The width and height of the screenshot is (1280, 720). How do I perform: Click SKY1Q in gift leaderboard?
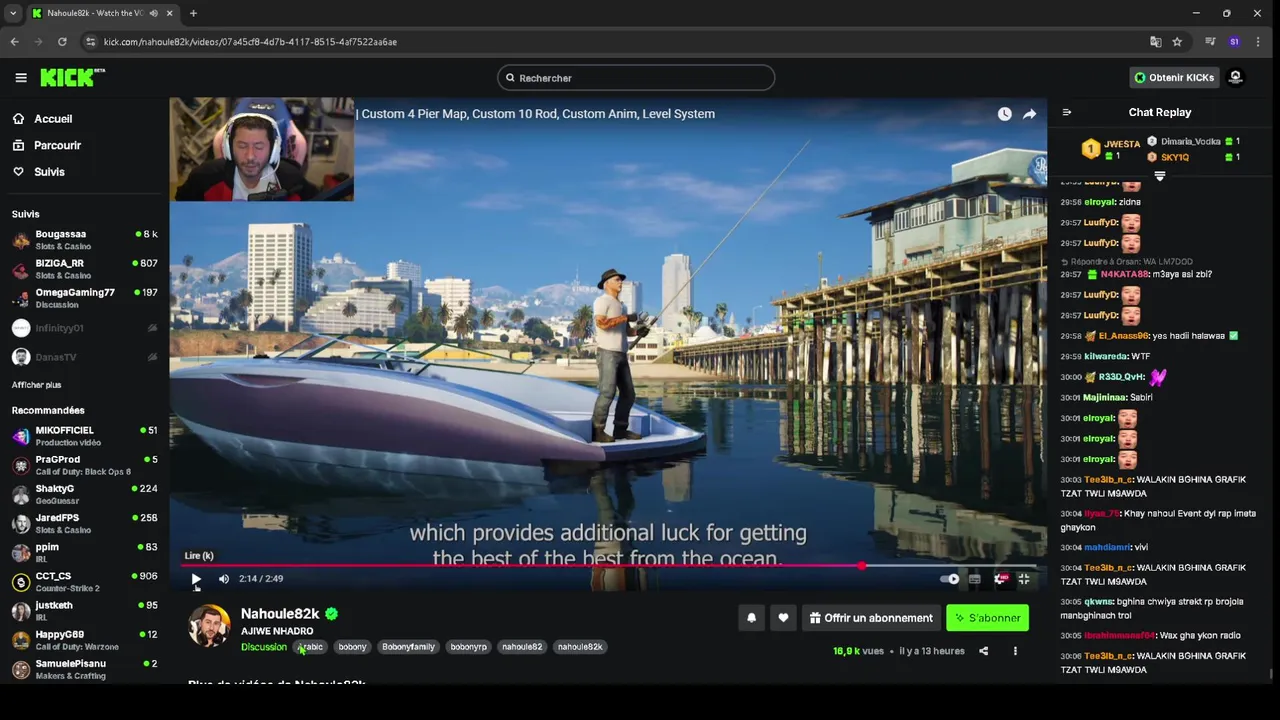[x=1175, y=157]
